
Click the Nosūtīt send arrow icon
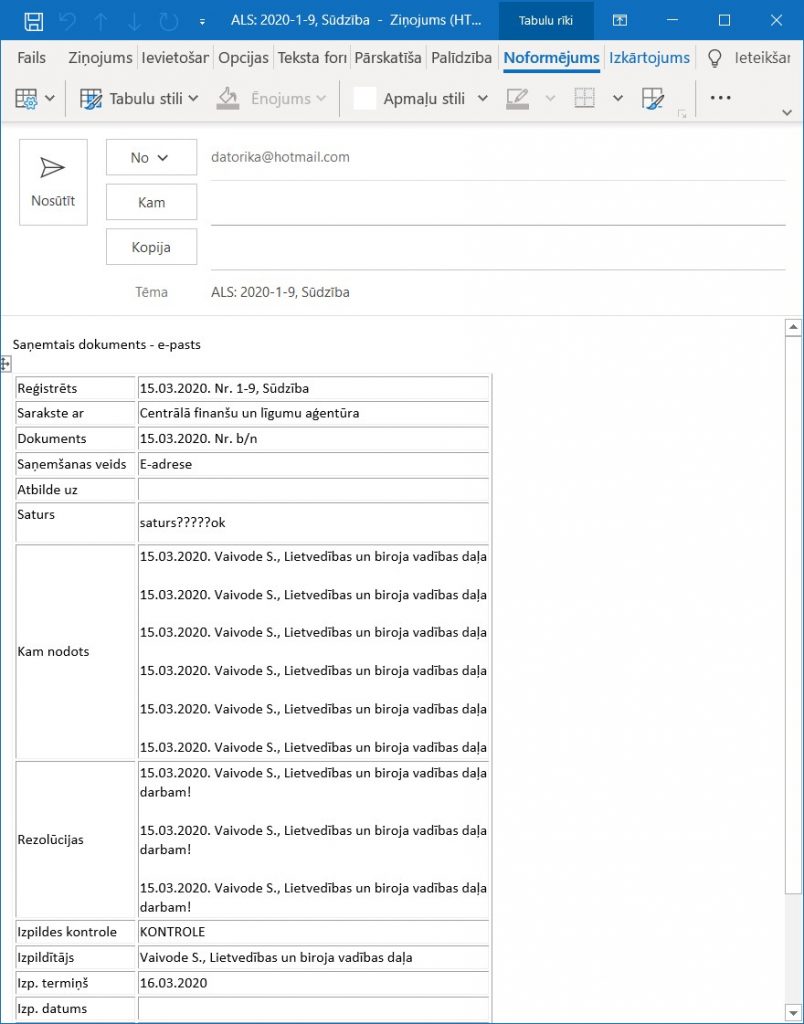coord(53,168)
